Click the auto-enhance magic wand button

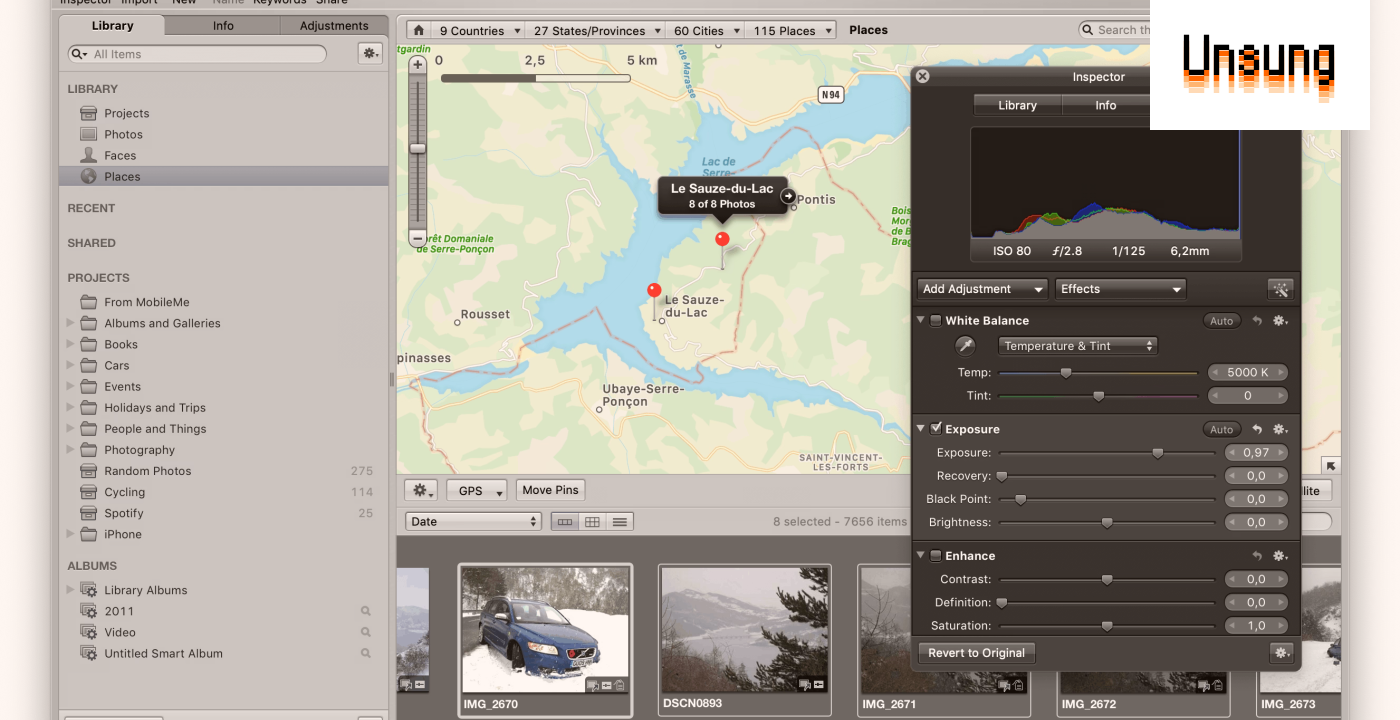pyautogui.click(x=1280, y=289)
